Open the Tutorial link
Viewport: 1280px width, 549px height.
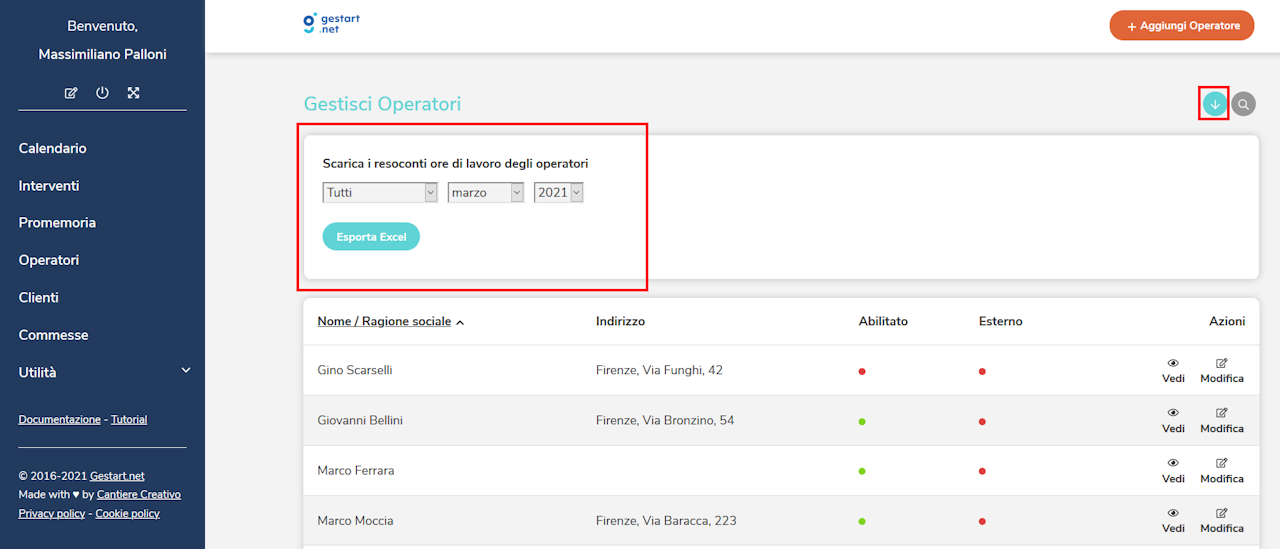(129, 420)
